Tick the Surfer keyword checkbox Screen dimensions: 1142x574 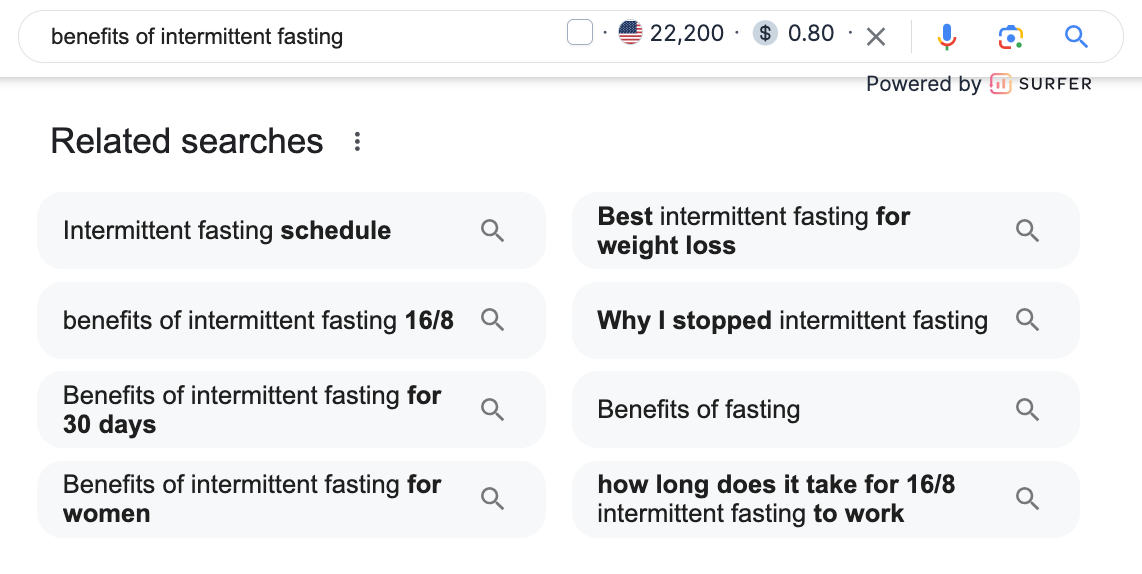[x=580, y=33]
